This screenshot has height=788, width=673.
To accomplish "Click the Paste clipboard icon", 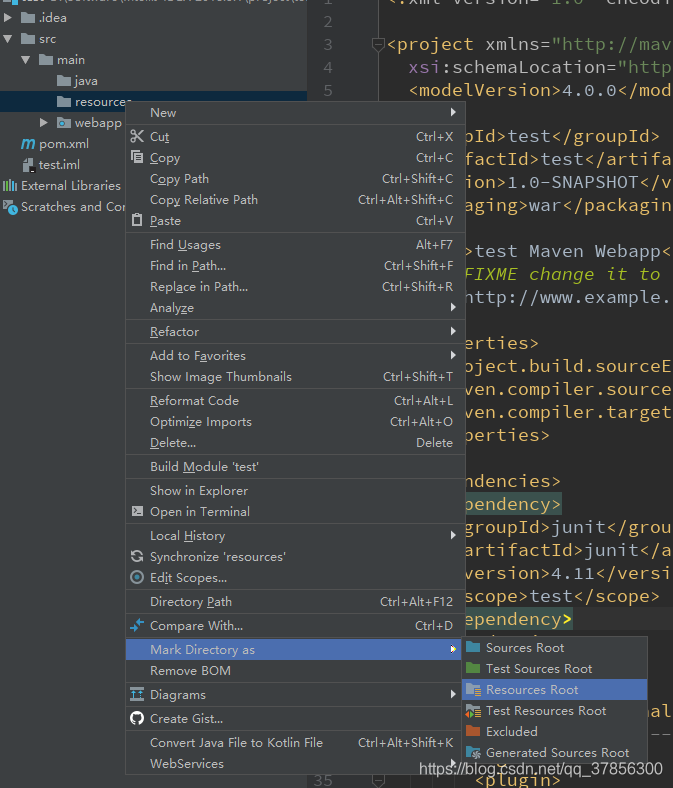I will [x=137, y=220].
